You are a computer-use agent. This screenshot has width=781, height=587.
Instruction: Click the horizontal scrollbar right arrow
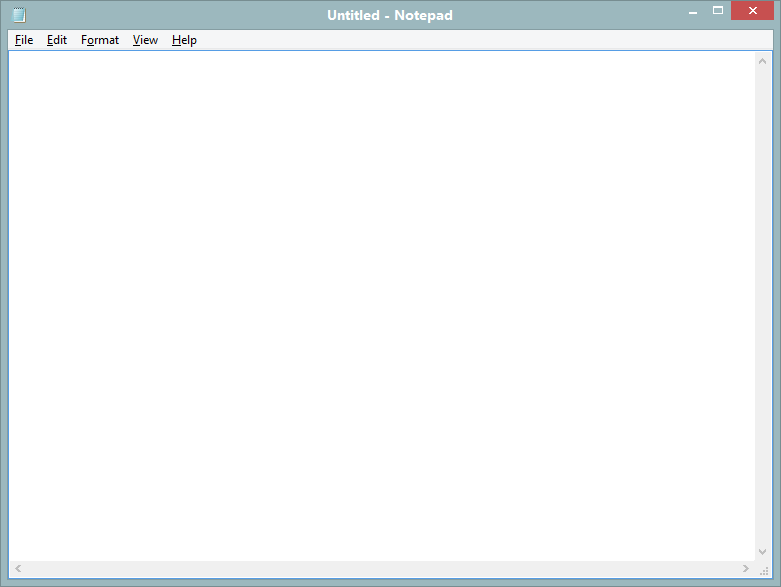coord(746,569)
